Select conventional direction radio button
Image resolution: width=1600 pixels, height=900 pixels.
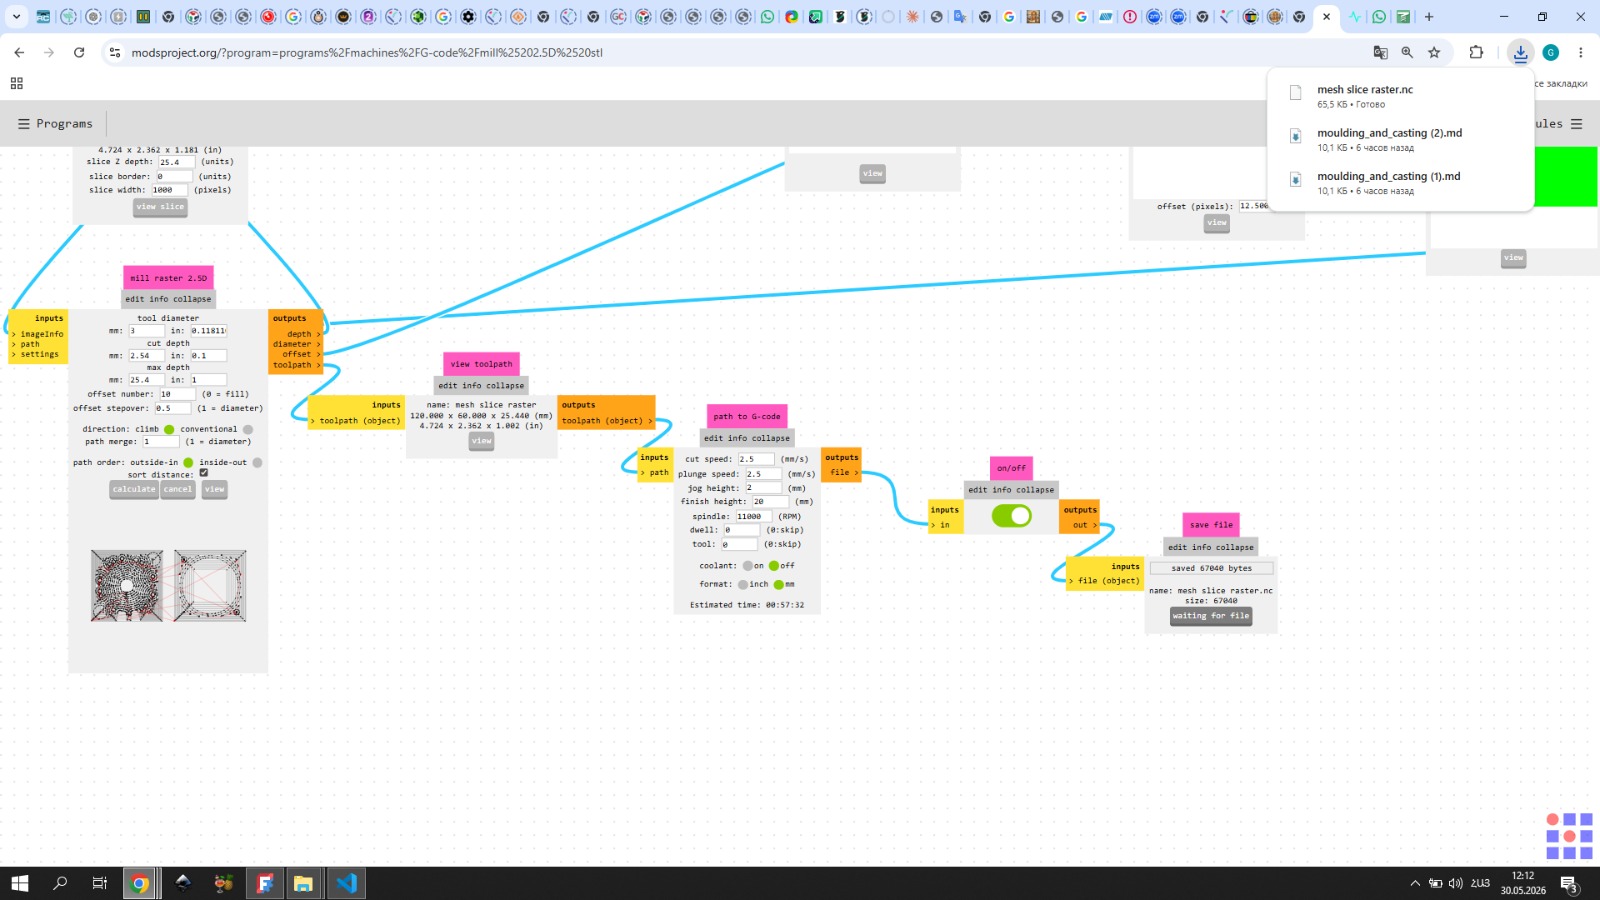tap(248, 429)
